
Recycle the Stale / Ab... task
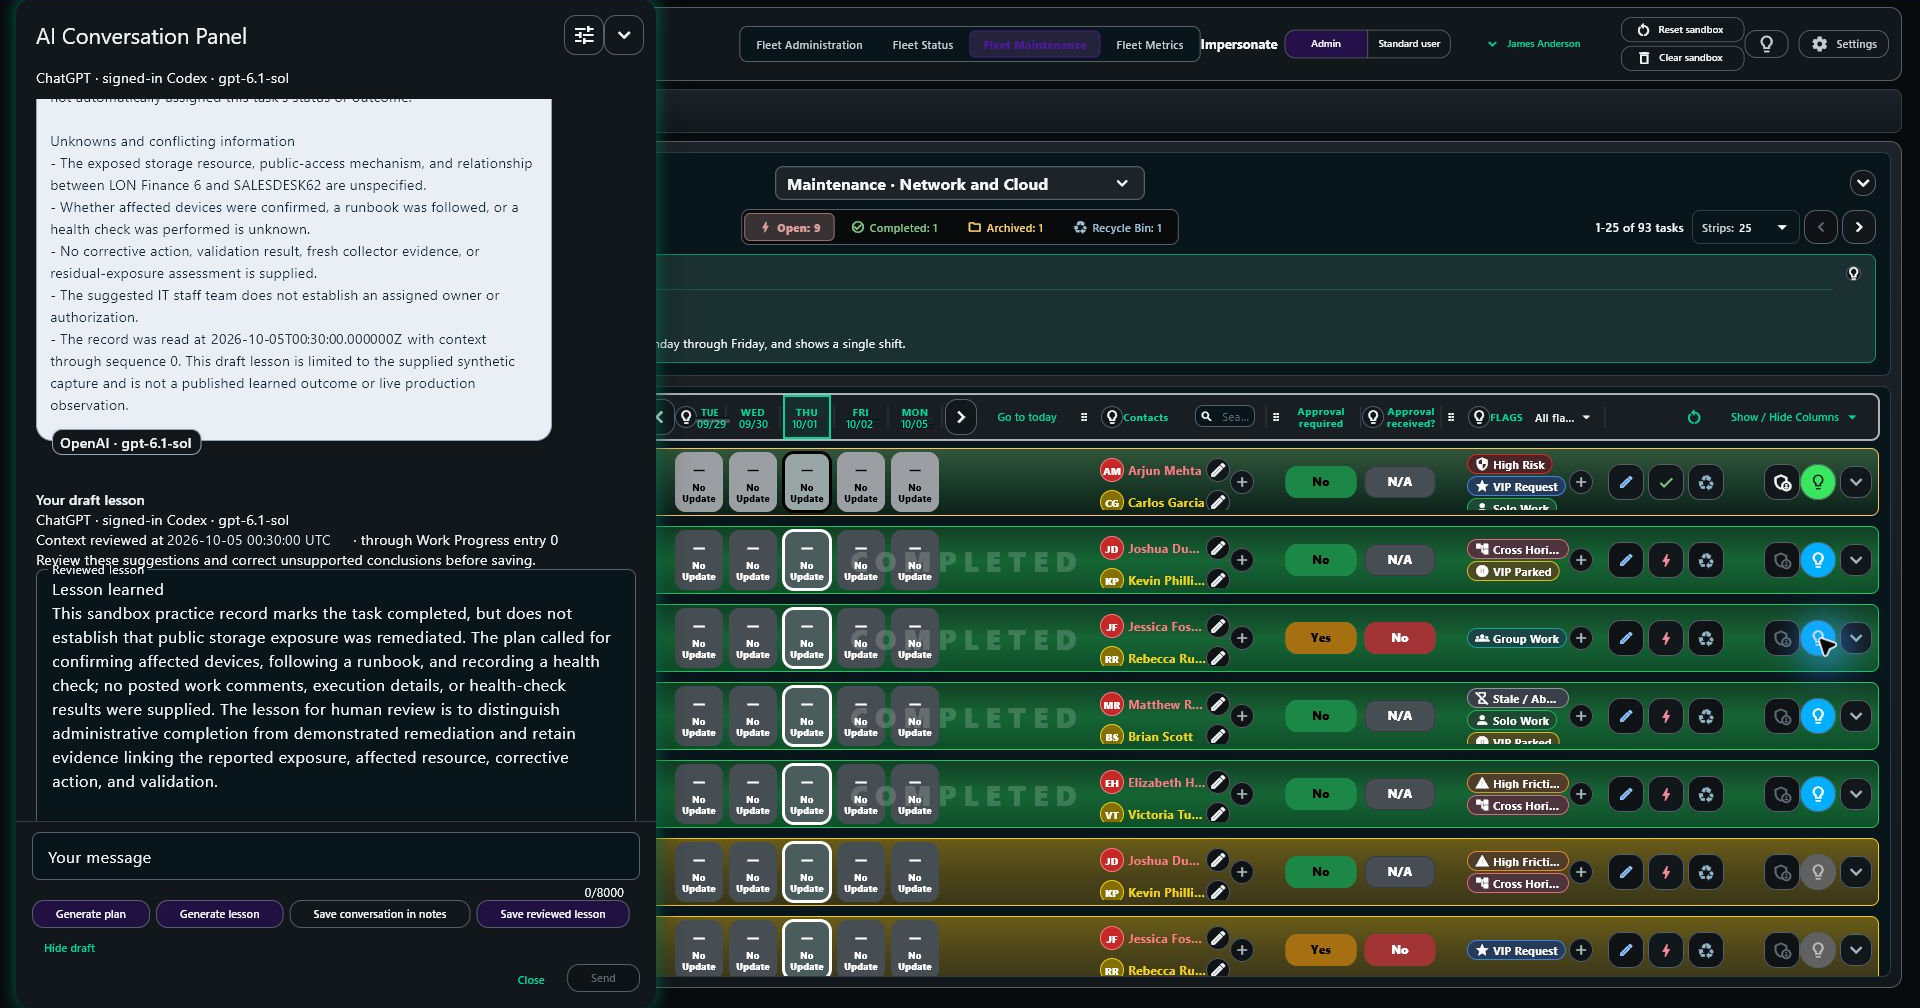1706,716
